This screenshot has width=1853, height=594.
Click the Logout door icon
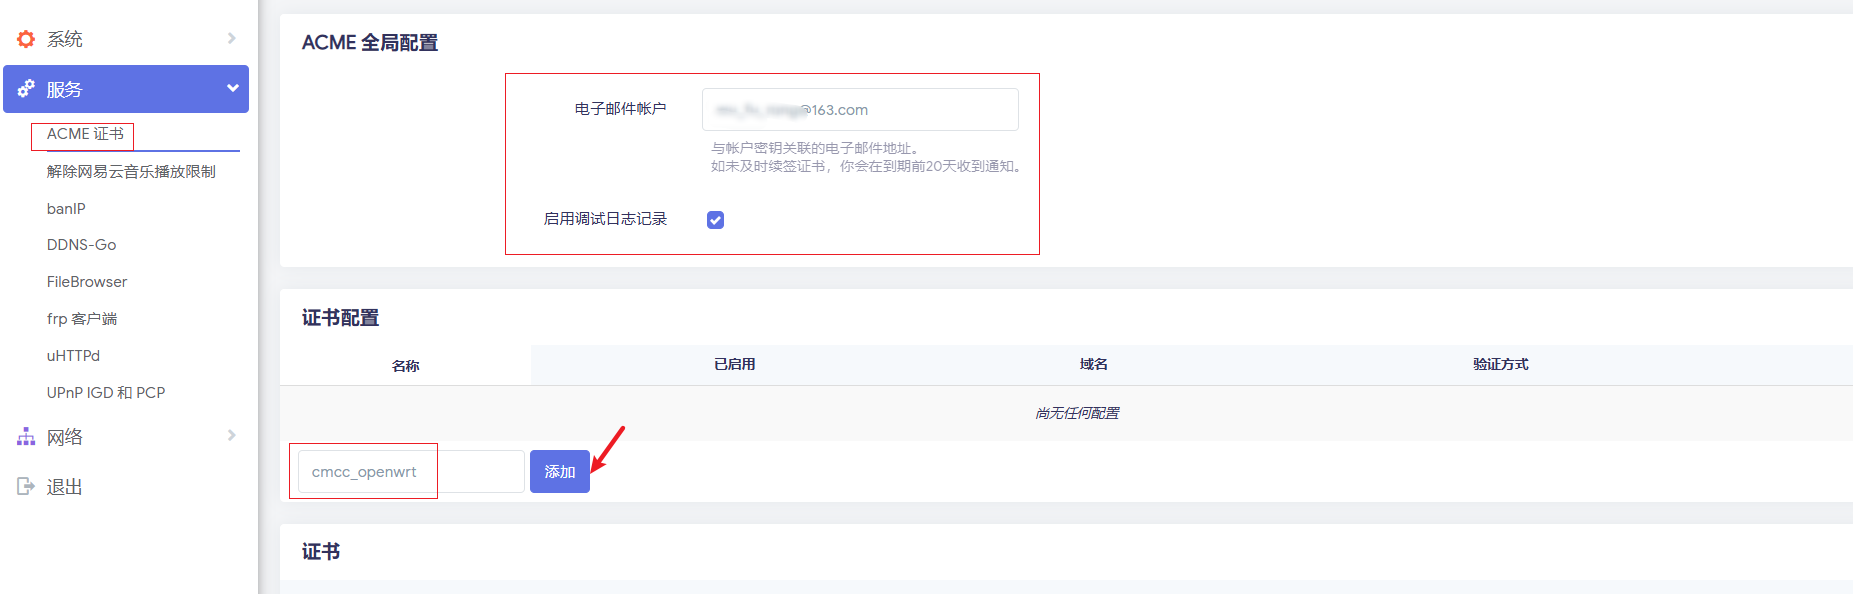tap(26, 487)
